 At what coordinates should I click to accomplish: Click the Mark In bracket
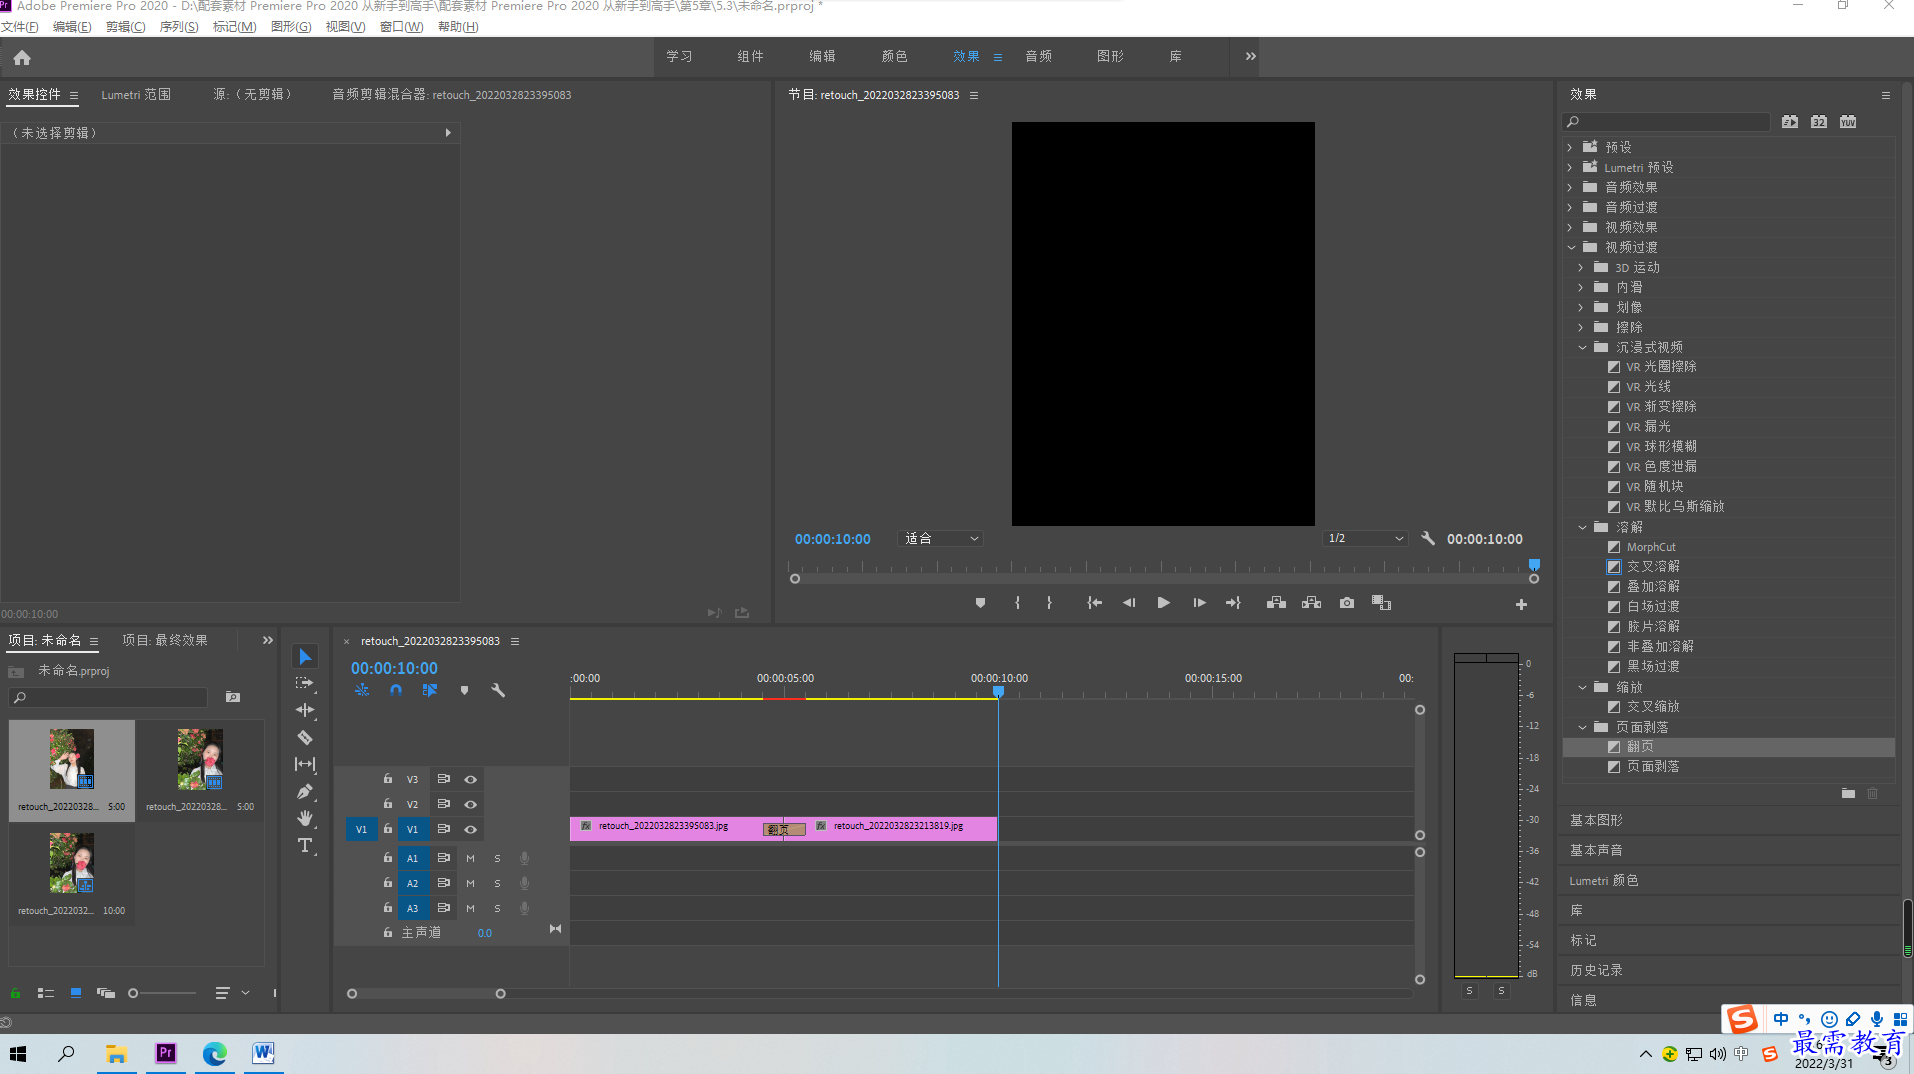pyautogui.click(x=1017, y=603)
